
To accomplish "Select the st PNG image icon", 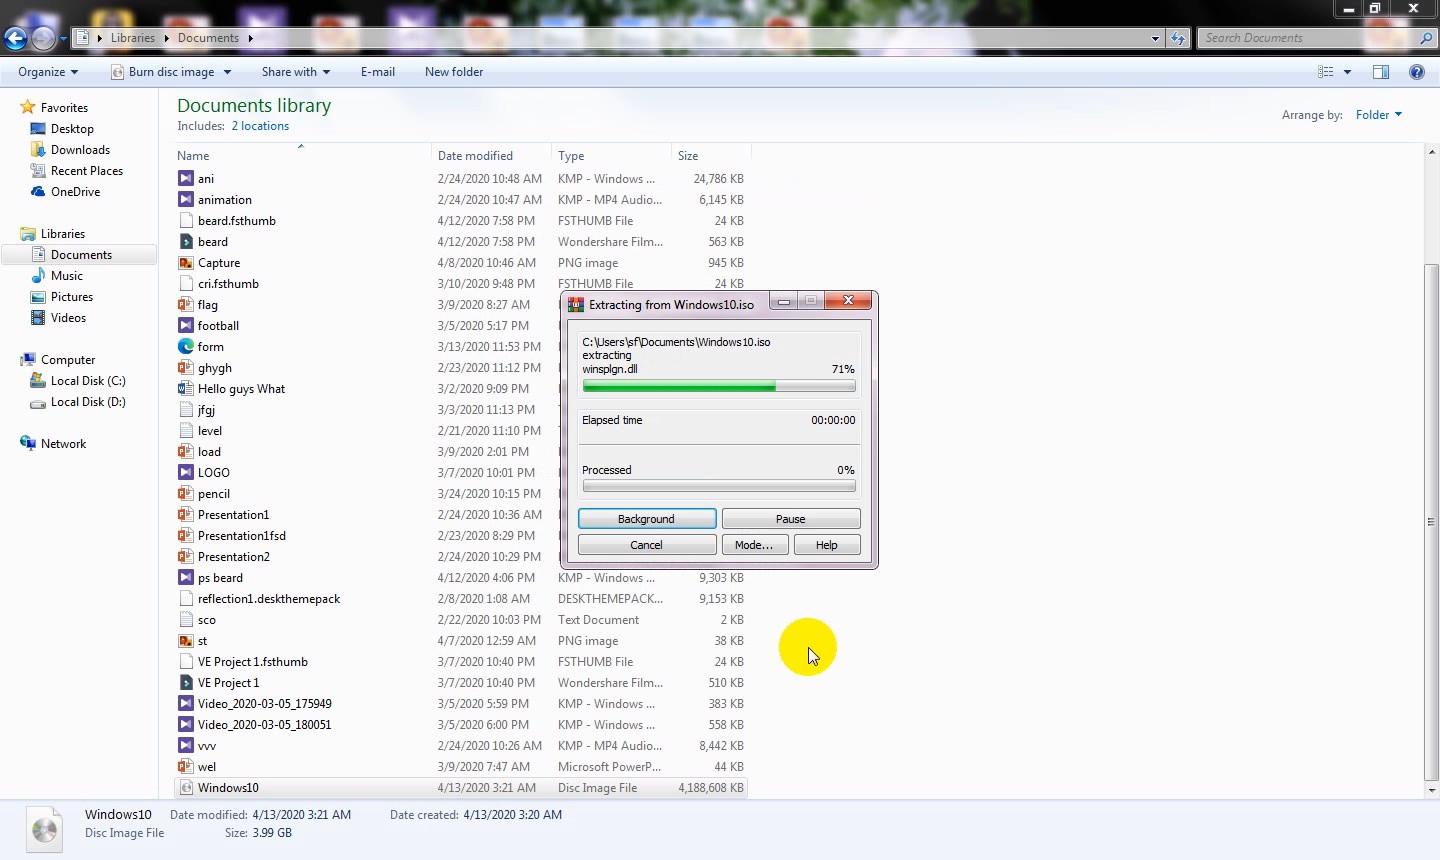I will click(x=186, y=641).
